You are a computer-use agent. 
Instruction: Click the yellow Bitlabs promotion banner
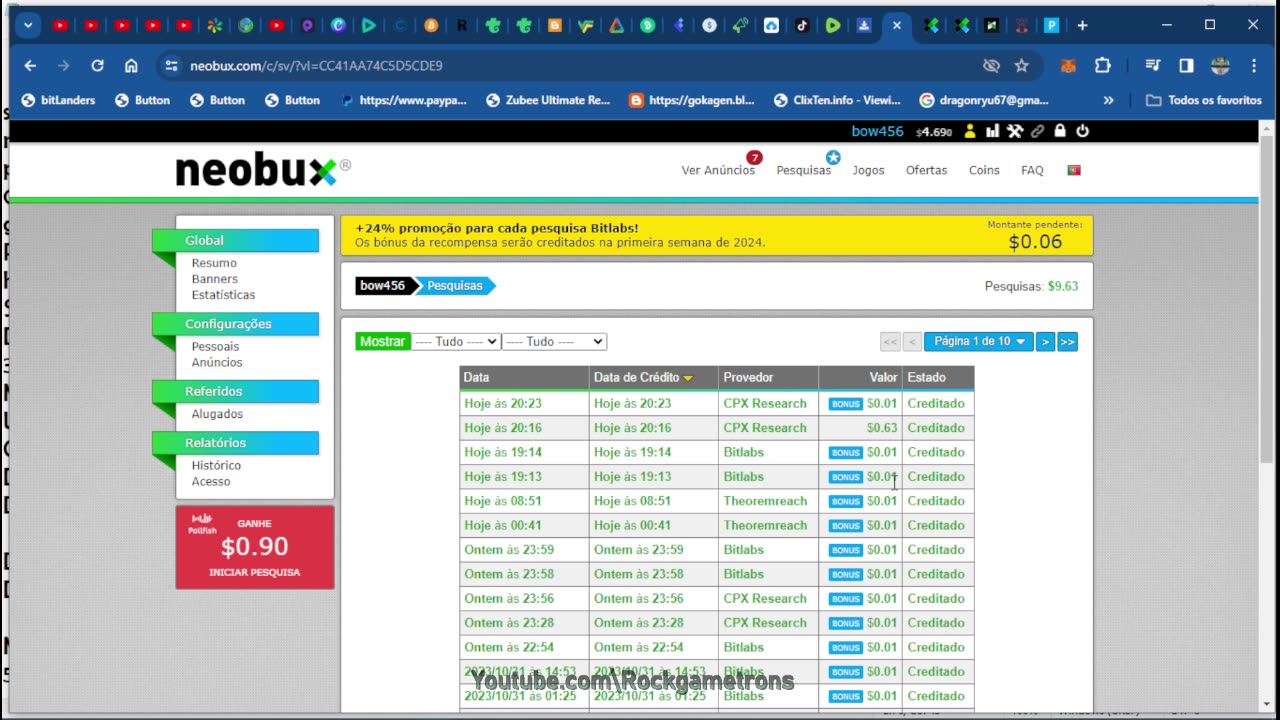coord(716,235)
